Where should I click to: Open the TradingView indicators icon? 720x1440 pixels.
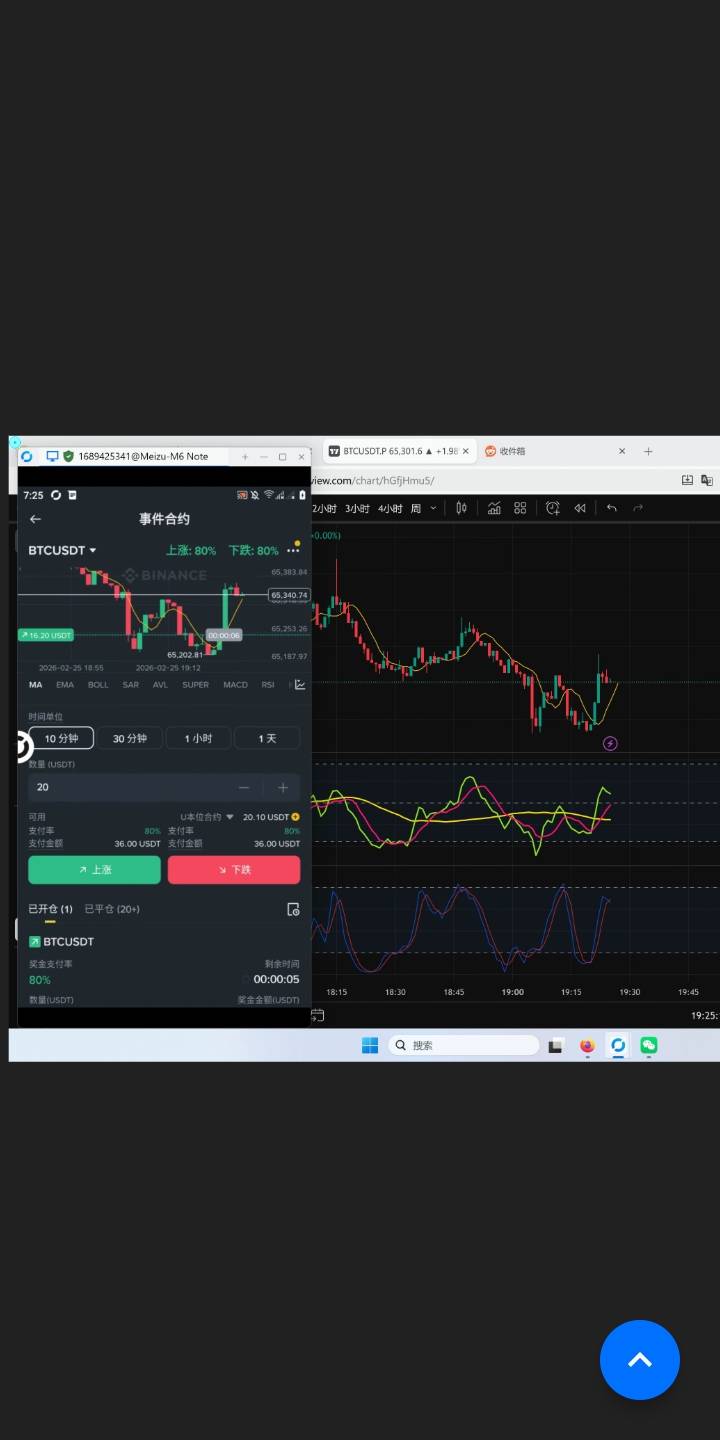click(x=494, y=508)
